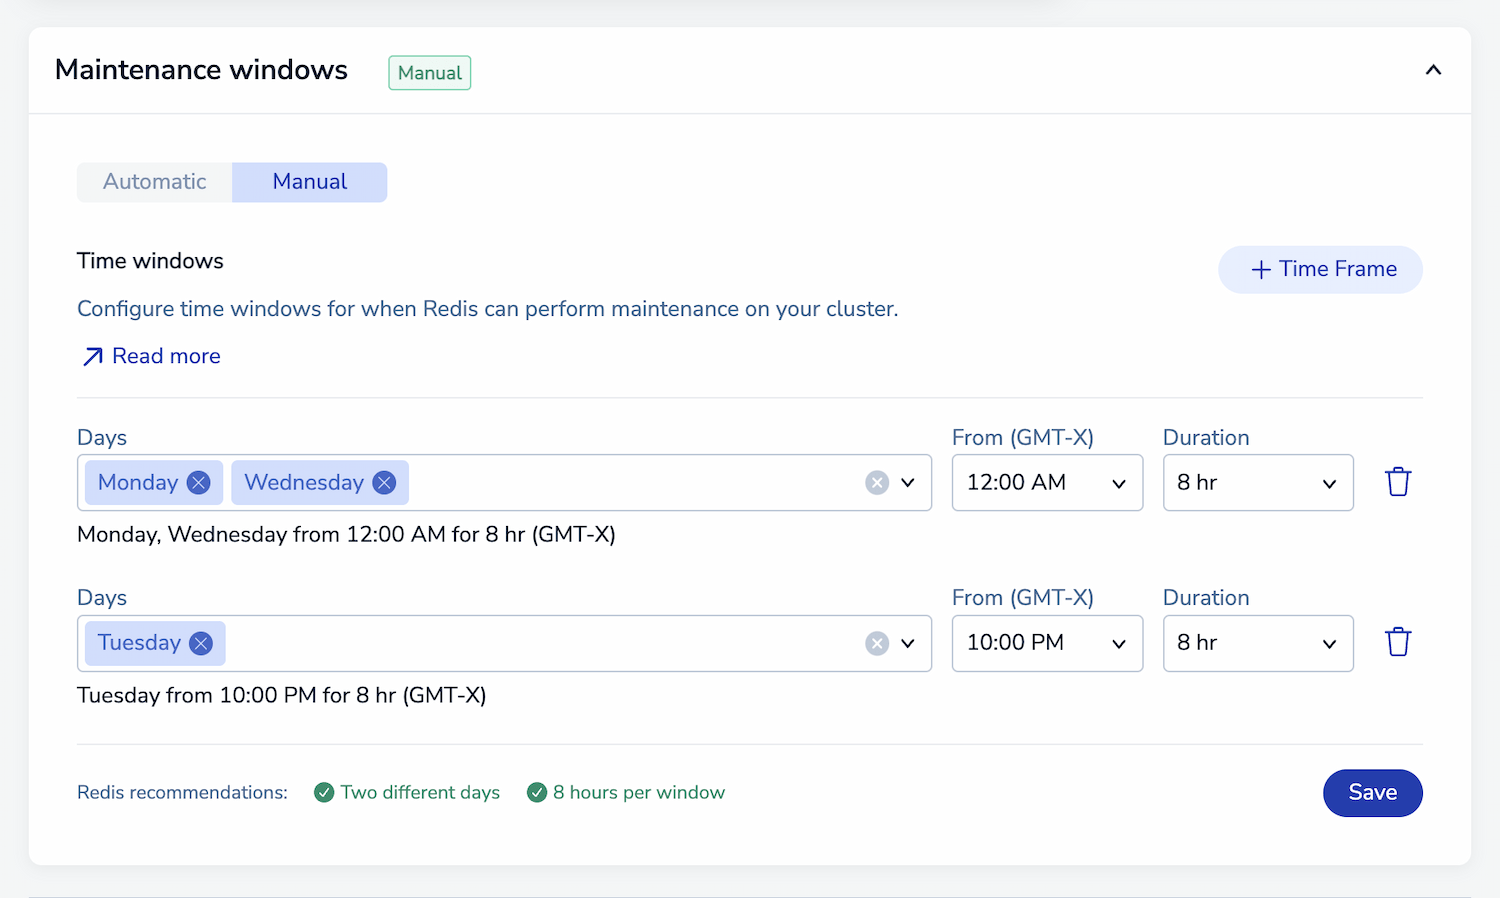Clear all days in second time window
Image resolution: width=1500 pixels, height=898 pixels.
coord(877,643)
